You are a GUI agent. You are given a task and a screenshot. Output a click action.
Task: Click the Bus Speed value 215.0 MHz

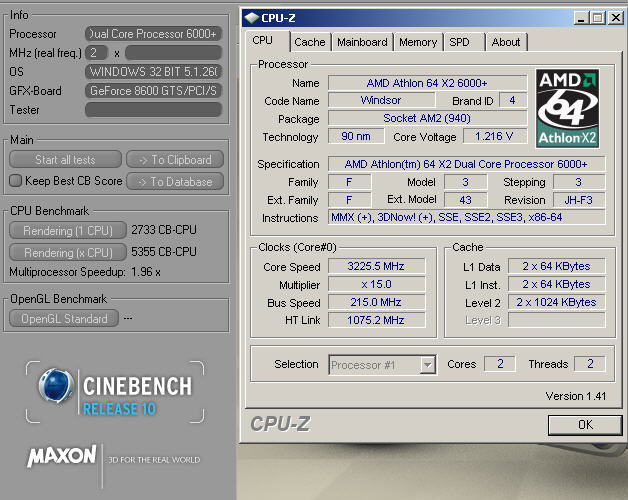(376, 302)
